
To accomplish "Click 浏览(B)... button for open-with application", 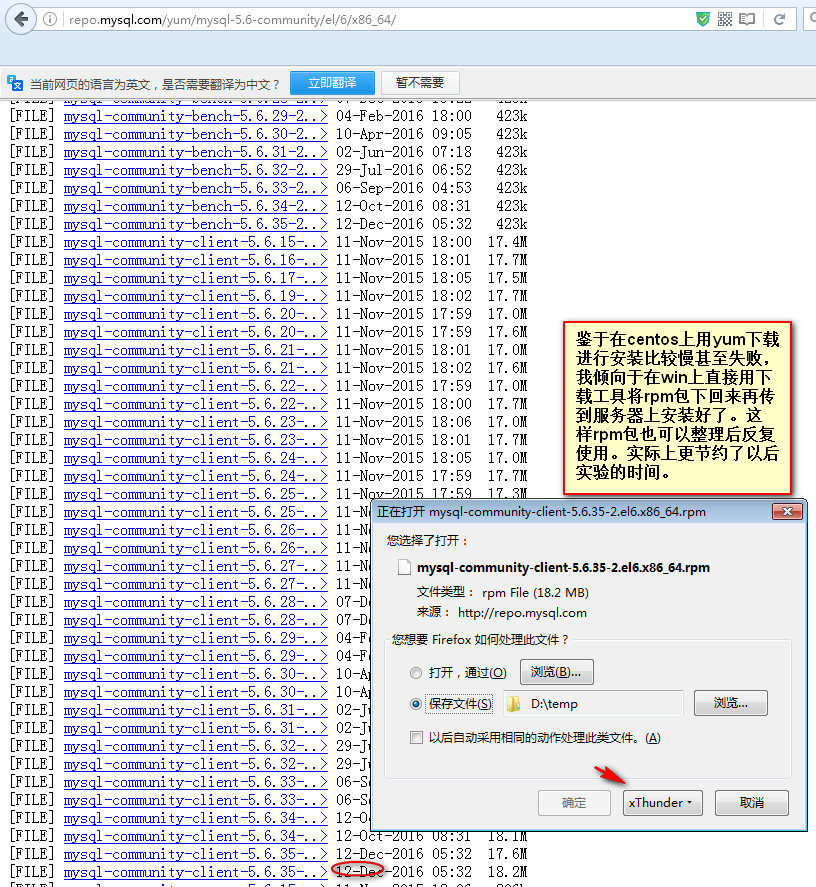I will (x=556, y=672).
